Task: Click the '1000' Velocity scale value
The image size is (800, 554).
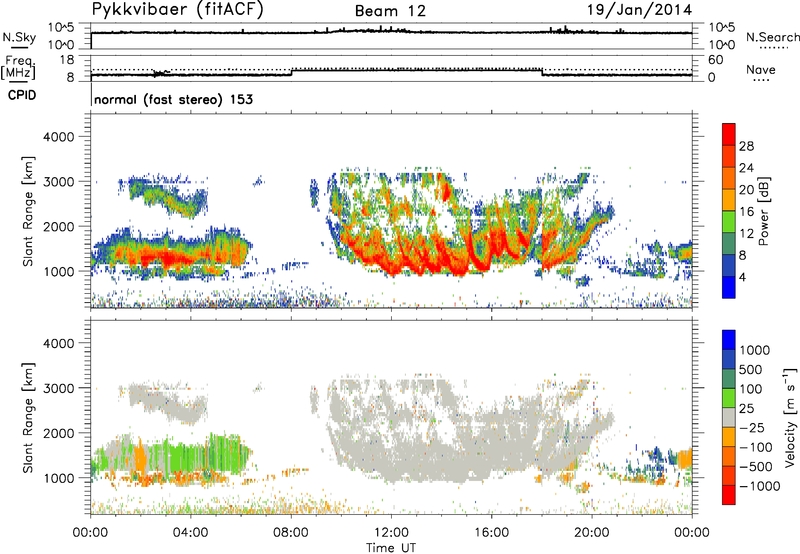Action: pos(755,350)
